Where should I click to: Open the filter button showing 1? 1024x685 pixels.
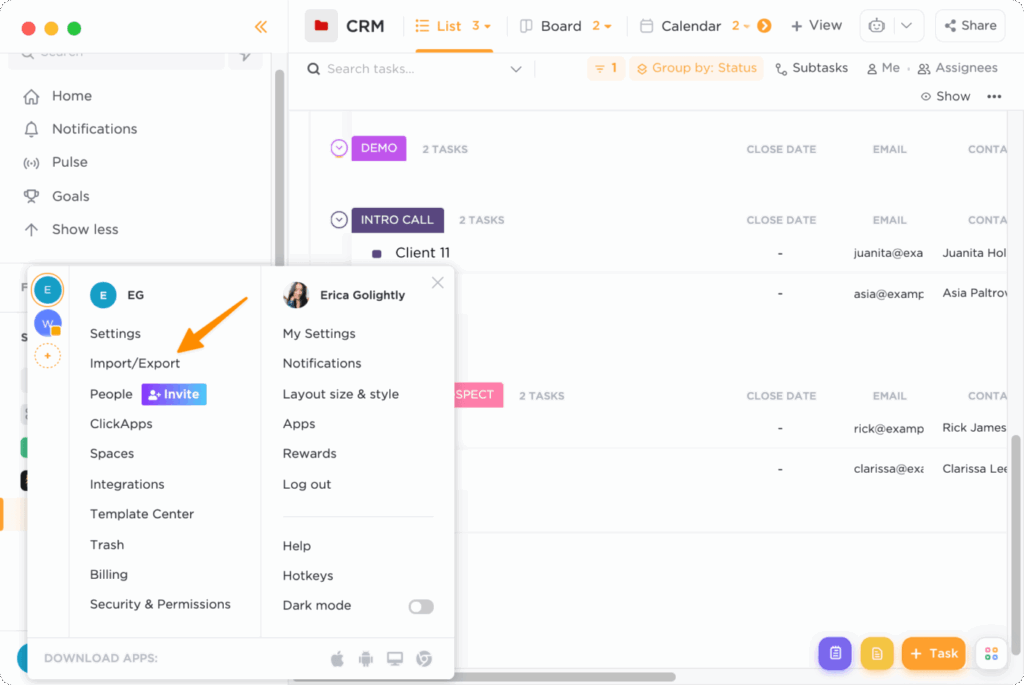click(x=605, y=68)
